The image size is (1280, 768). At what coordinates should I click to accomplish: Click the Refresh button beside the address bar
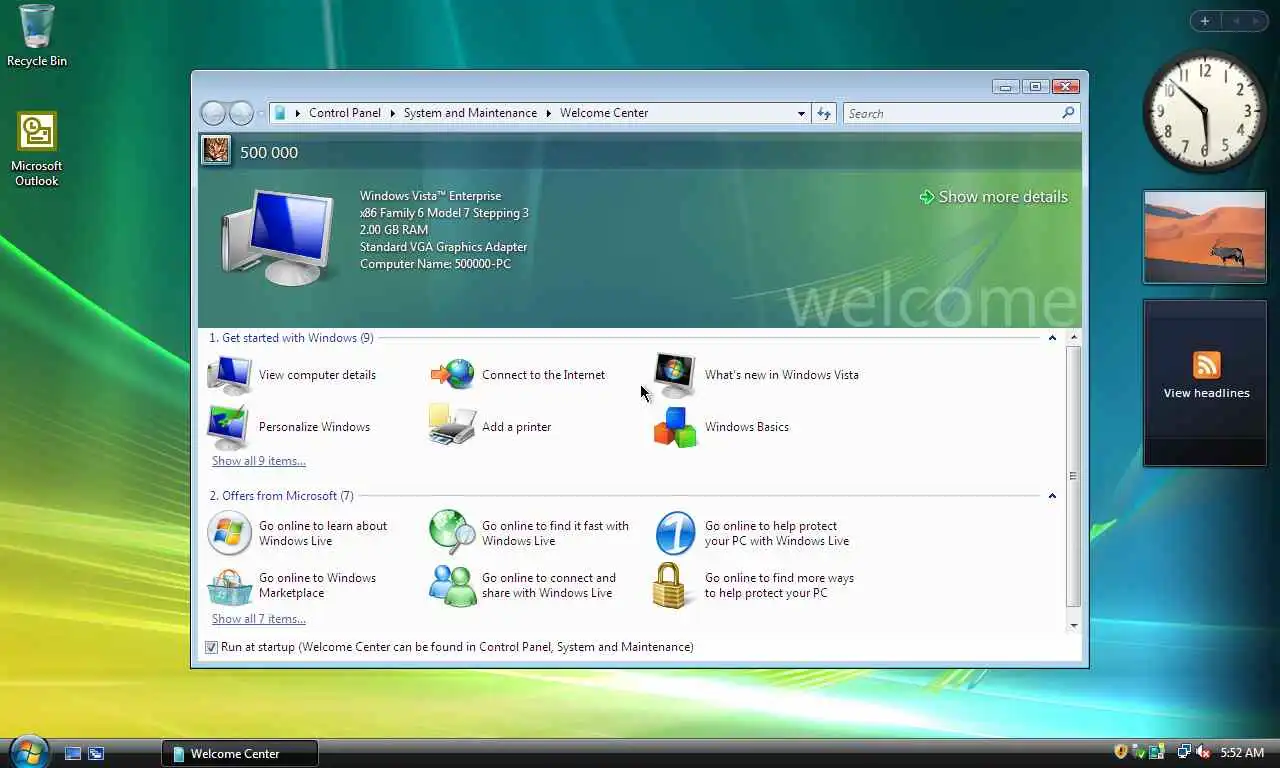(x=824, y=113)
